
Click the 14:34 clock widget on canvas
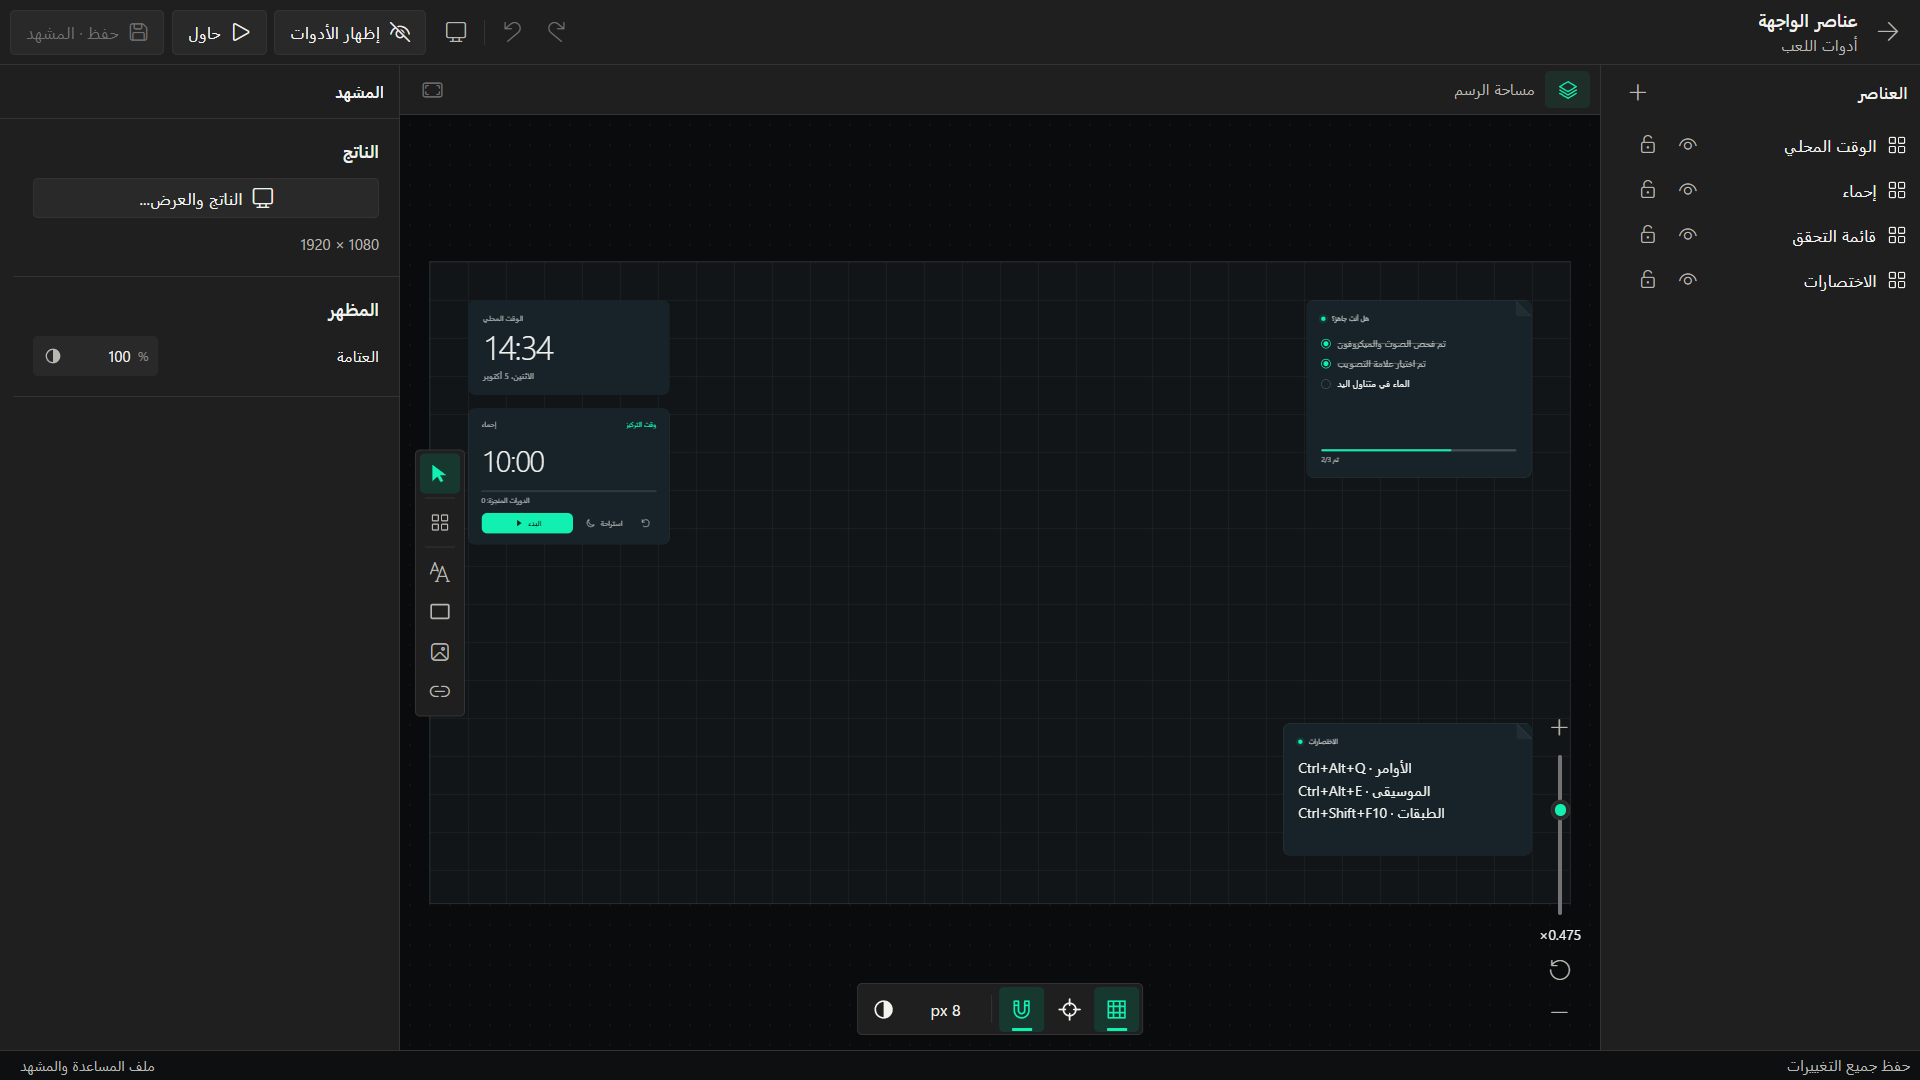568,348
